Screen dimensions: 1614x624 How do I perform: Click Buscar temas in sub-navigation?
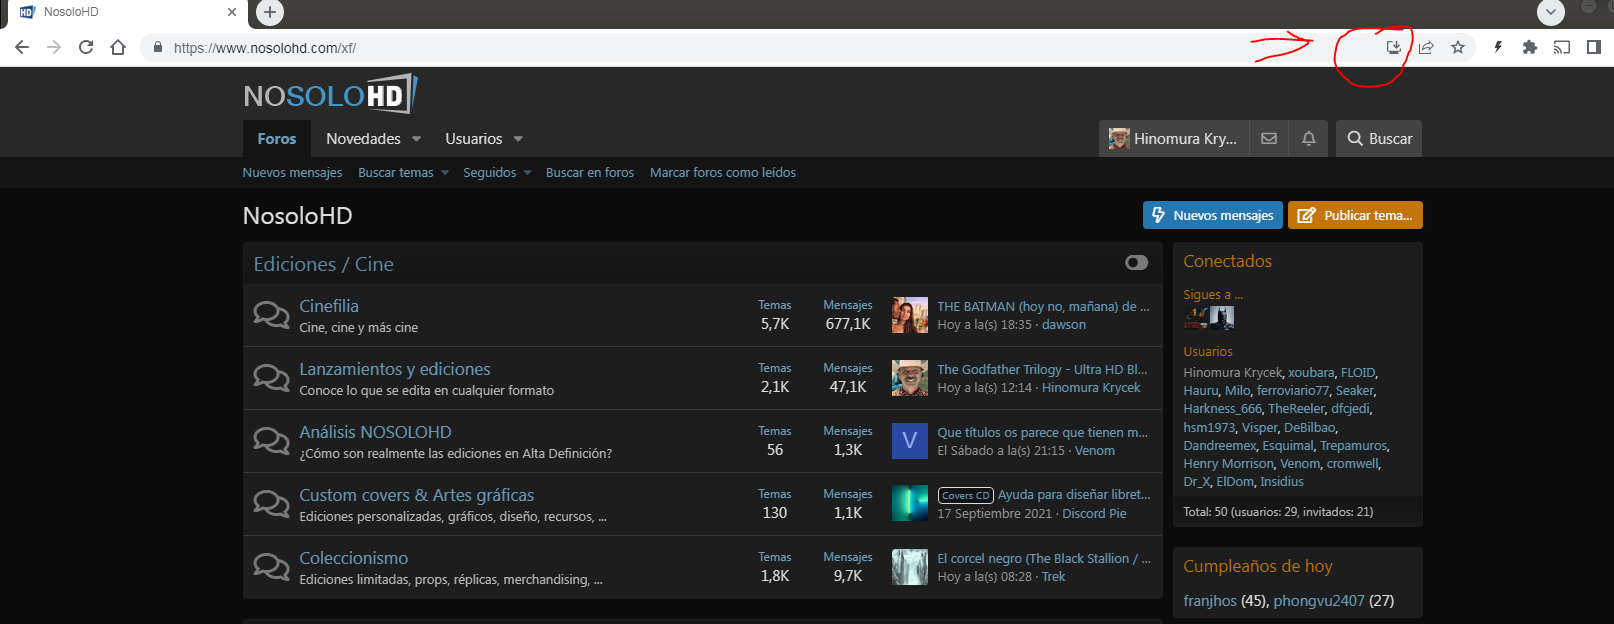tap(396, 173)
